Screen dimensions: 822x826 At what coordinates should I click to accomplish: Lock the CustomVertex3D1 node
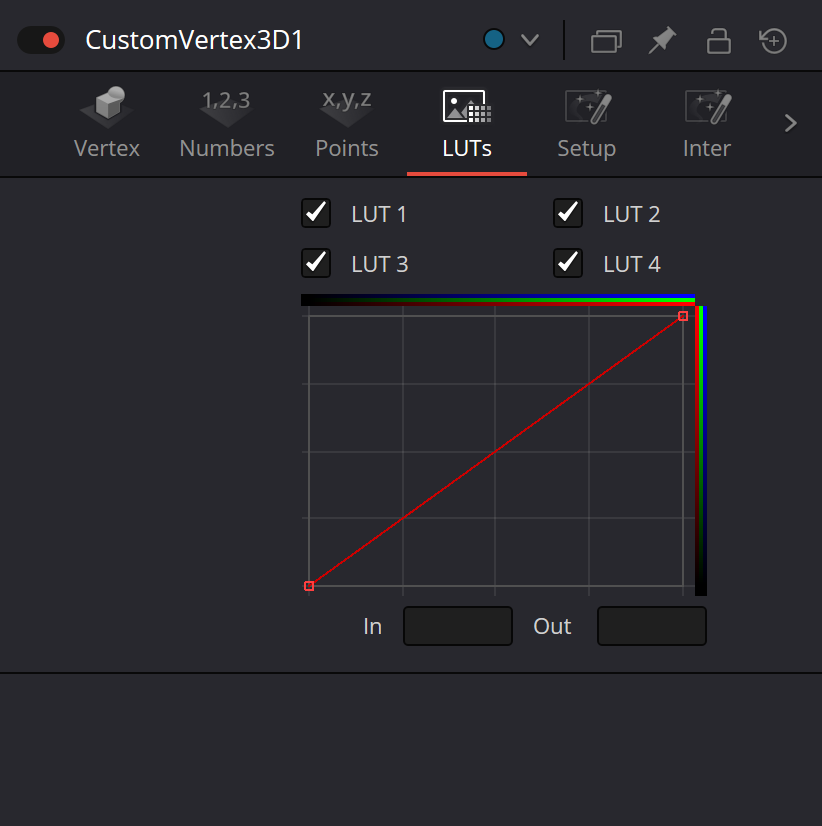718,41
